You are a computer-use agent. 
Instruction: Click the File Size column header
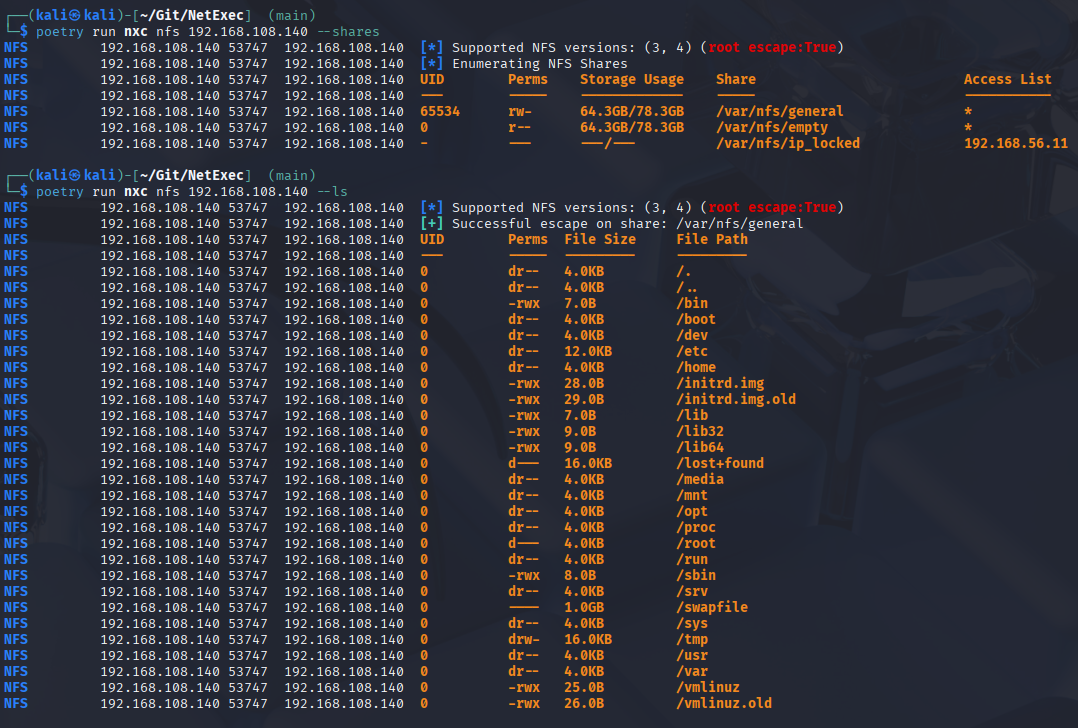[x=599, y=239]
